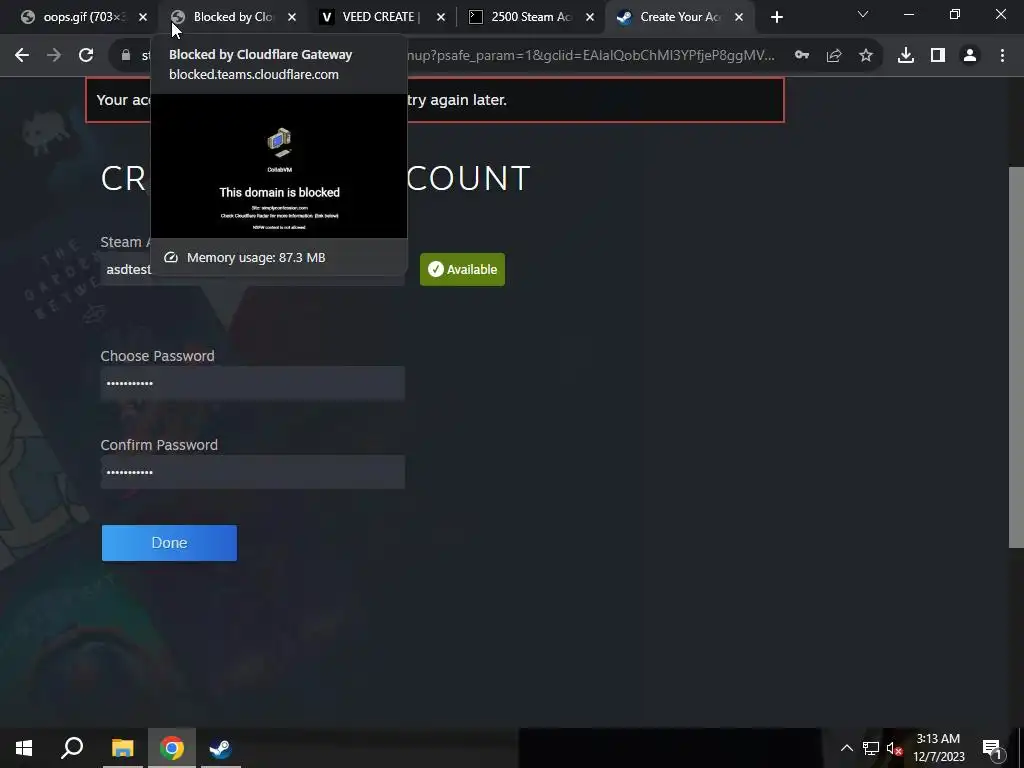Open a new browser tab
Image resolution: width=1024 pixels, height=768 pixels.
click(776, 18)
